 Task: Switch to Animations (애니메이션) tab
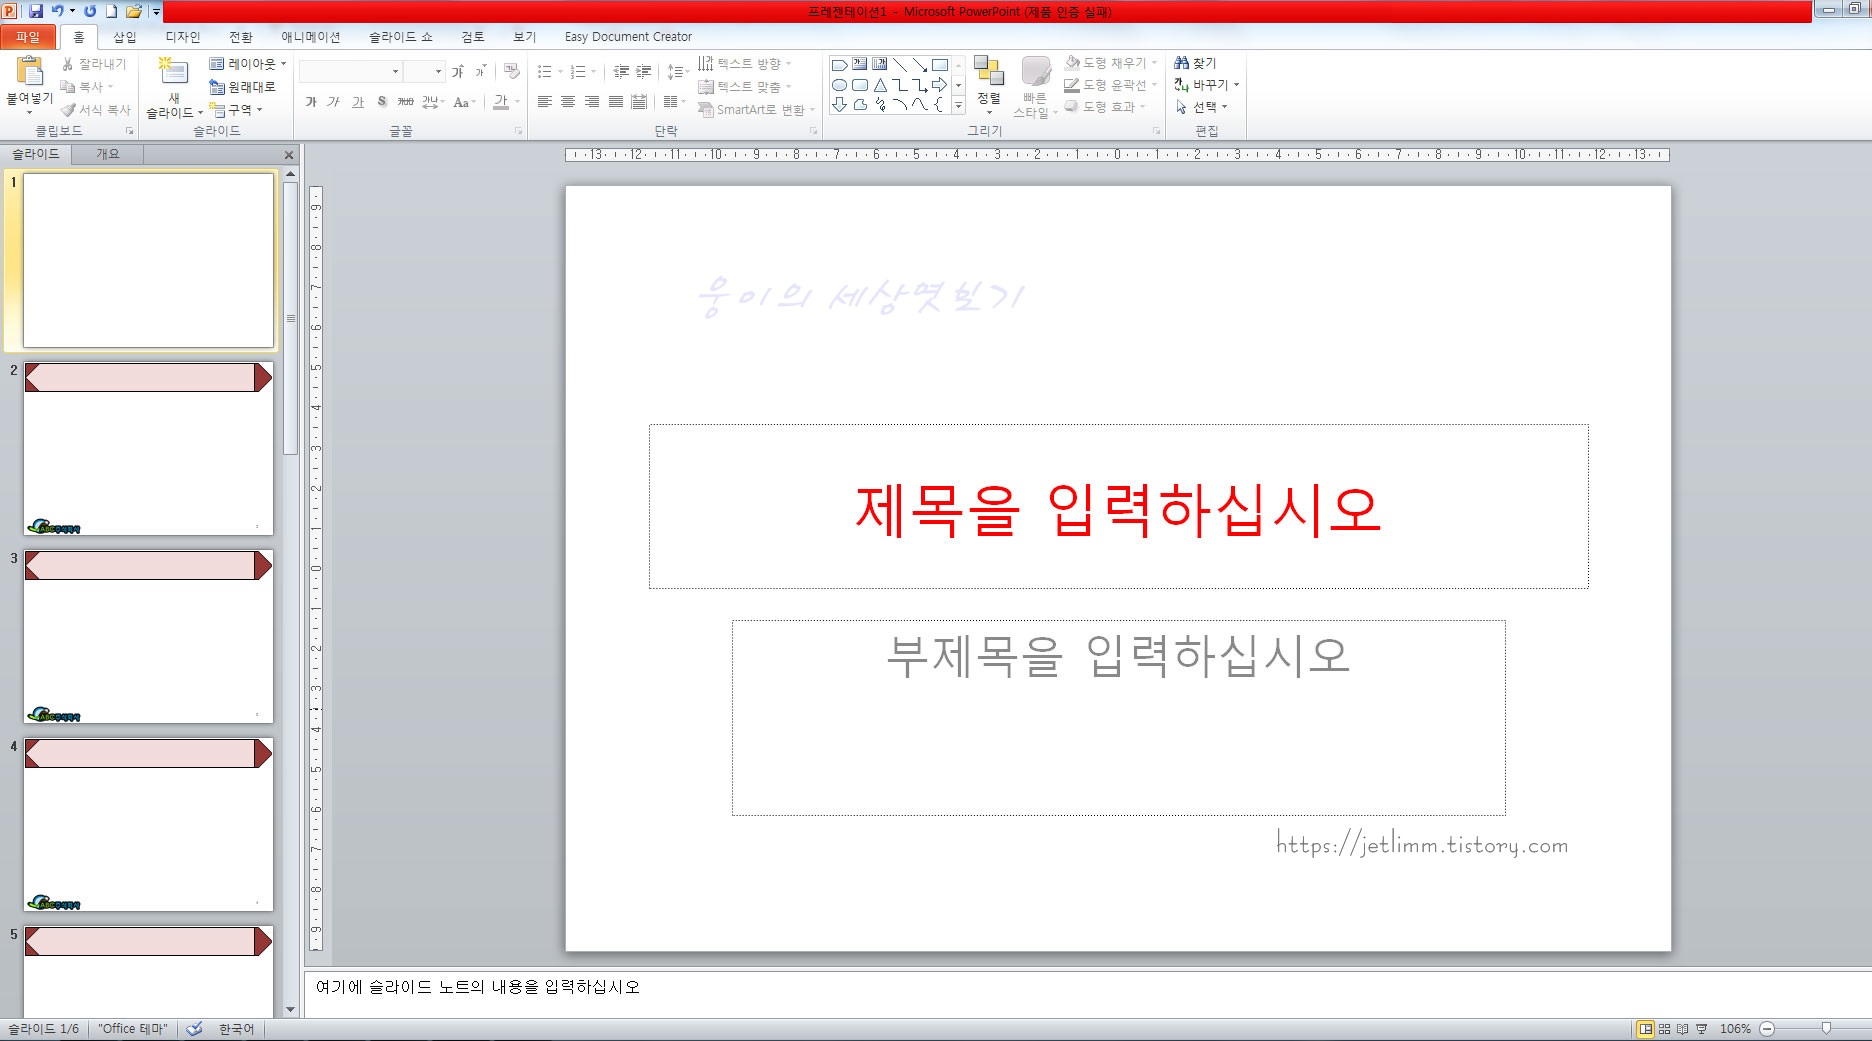click(311, 37)
